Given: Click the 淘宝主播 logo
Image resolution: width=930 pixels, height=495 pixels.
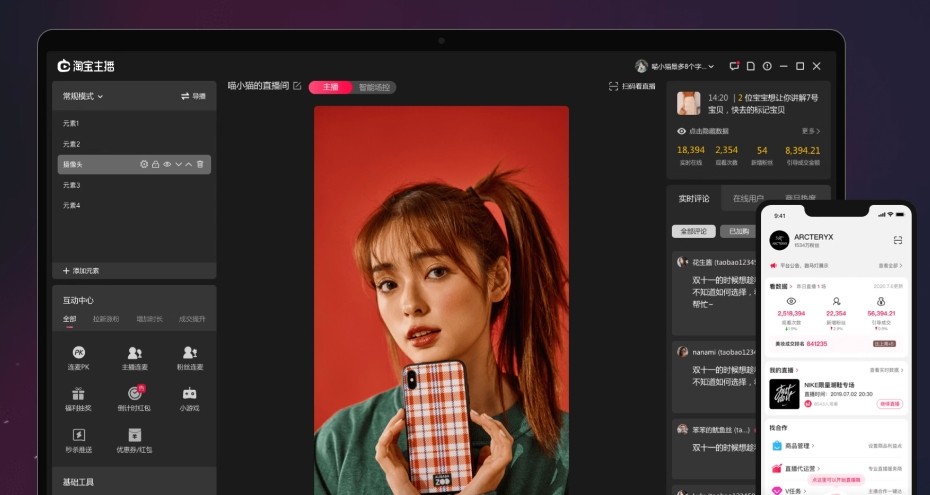Looking at the screenshot, I should (x=86, y=66).
